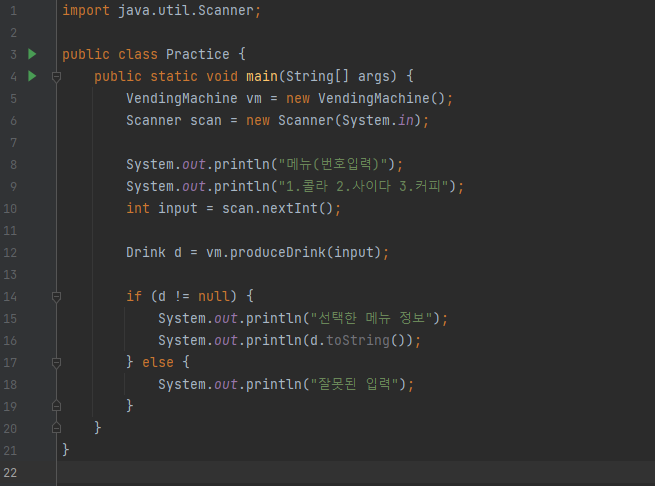The width and height of the screenshot is (655, 486).
Task: Collapse the else block at line 17
Action: pyautogui.click(x=56, y=362)
